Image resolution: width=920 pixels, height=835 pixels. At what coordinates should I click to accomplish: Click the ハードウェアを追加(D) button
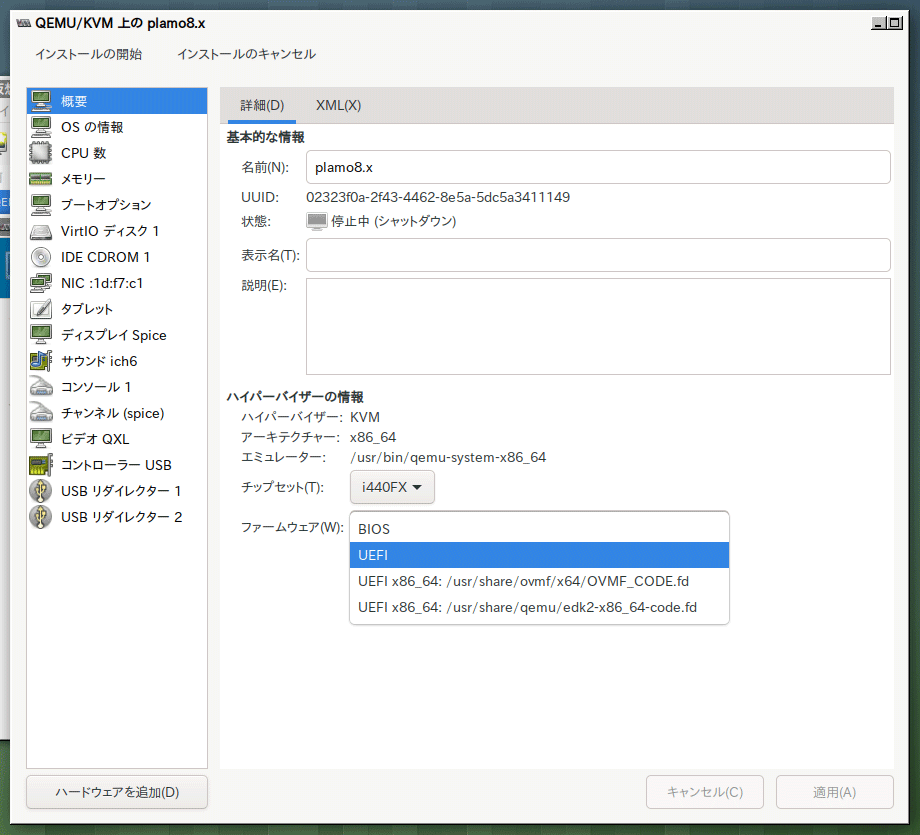tap(117, 792)
